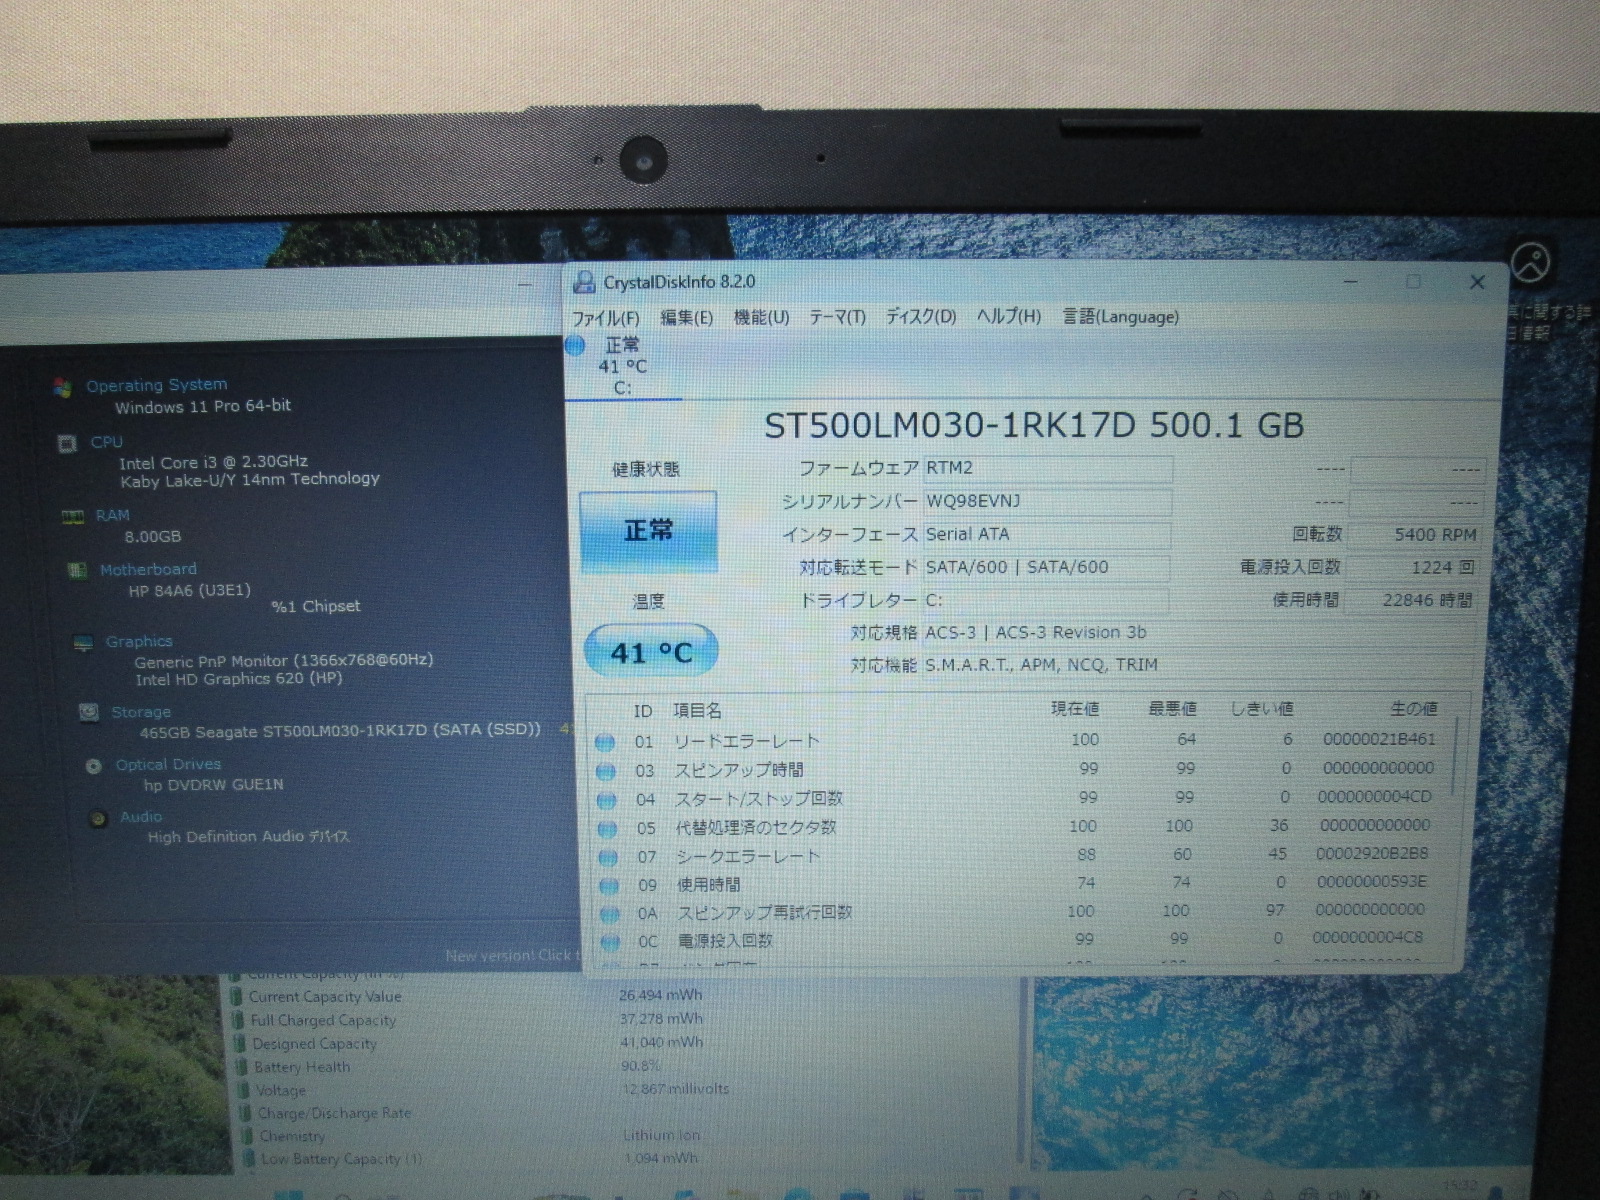Click the serial number field WQ98EVNJ
The height and width of the screenshot is (1200, 1600).
point(1045,501)
